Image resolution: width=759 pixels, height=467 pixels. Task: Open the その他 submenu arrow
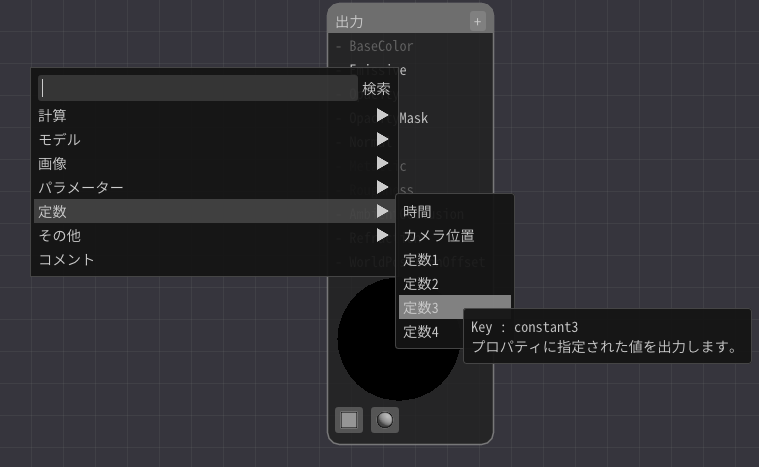tap(382, 235)
